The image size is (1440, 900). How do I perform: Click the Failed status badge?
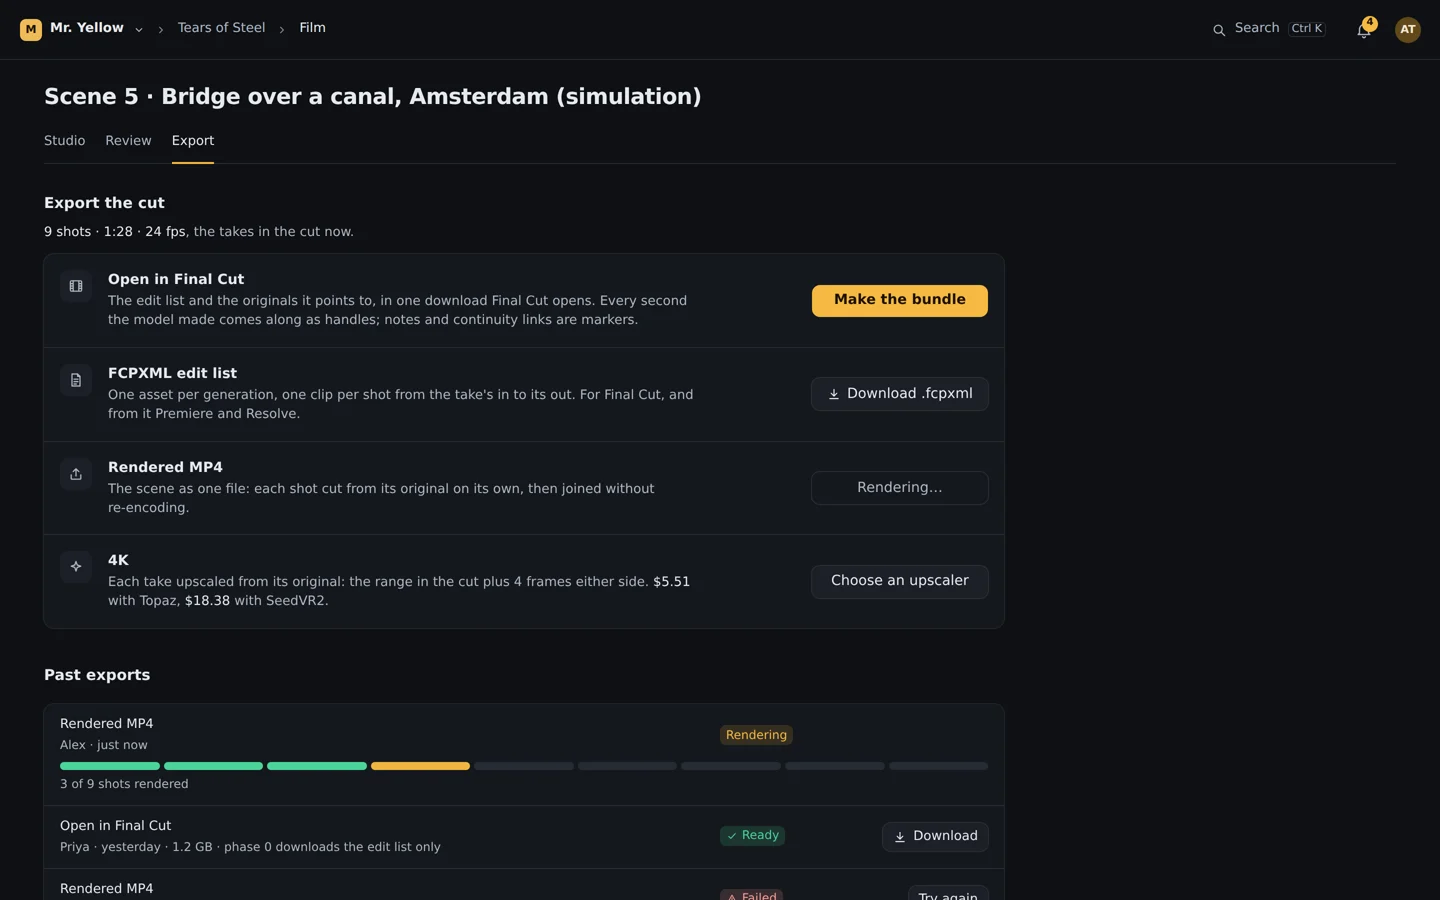tap(751, 895)
